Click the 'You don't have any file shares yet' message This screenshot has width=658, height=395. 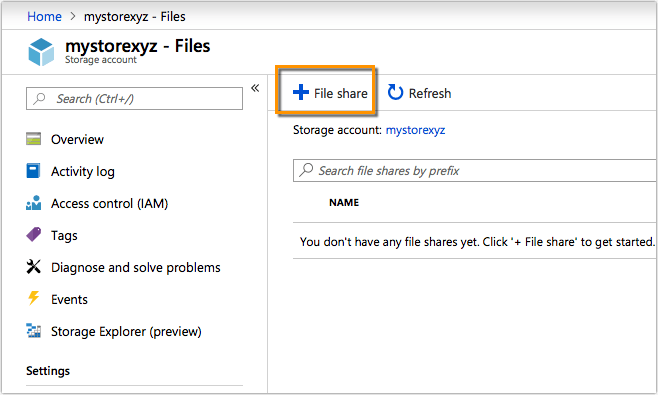click(x=477, y=242)
